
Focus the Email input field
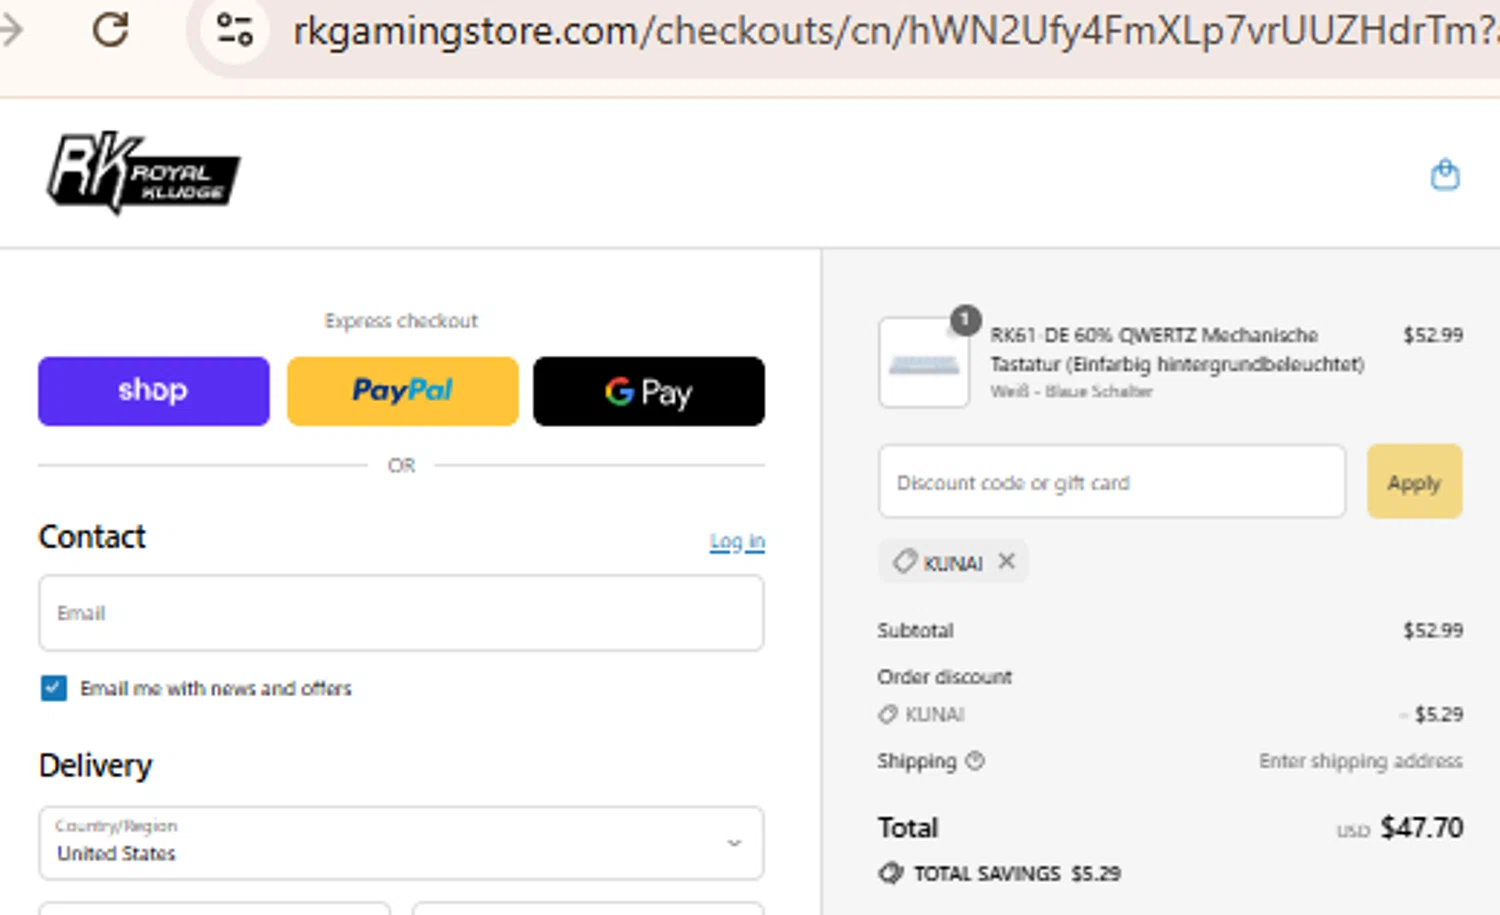tap(401, 613)
